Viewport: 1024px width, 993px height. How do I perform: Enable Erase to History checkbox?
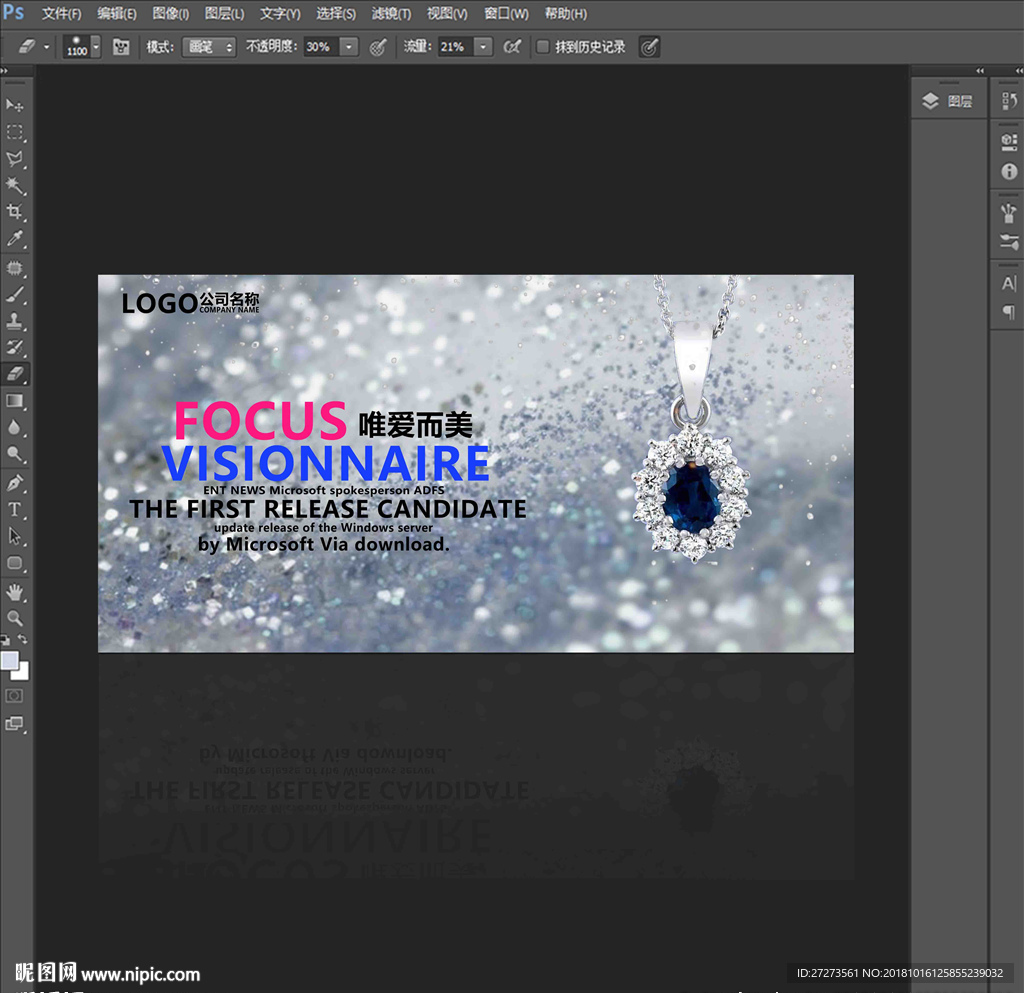click(x=542, y=46)
